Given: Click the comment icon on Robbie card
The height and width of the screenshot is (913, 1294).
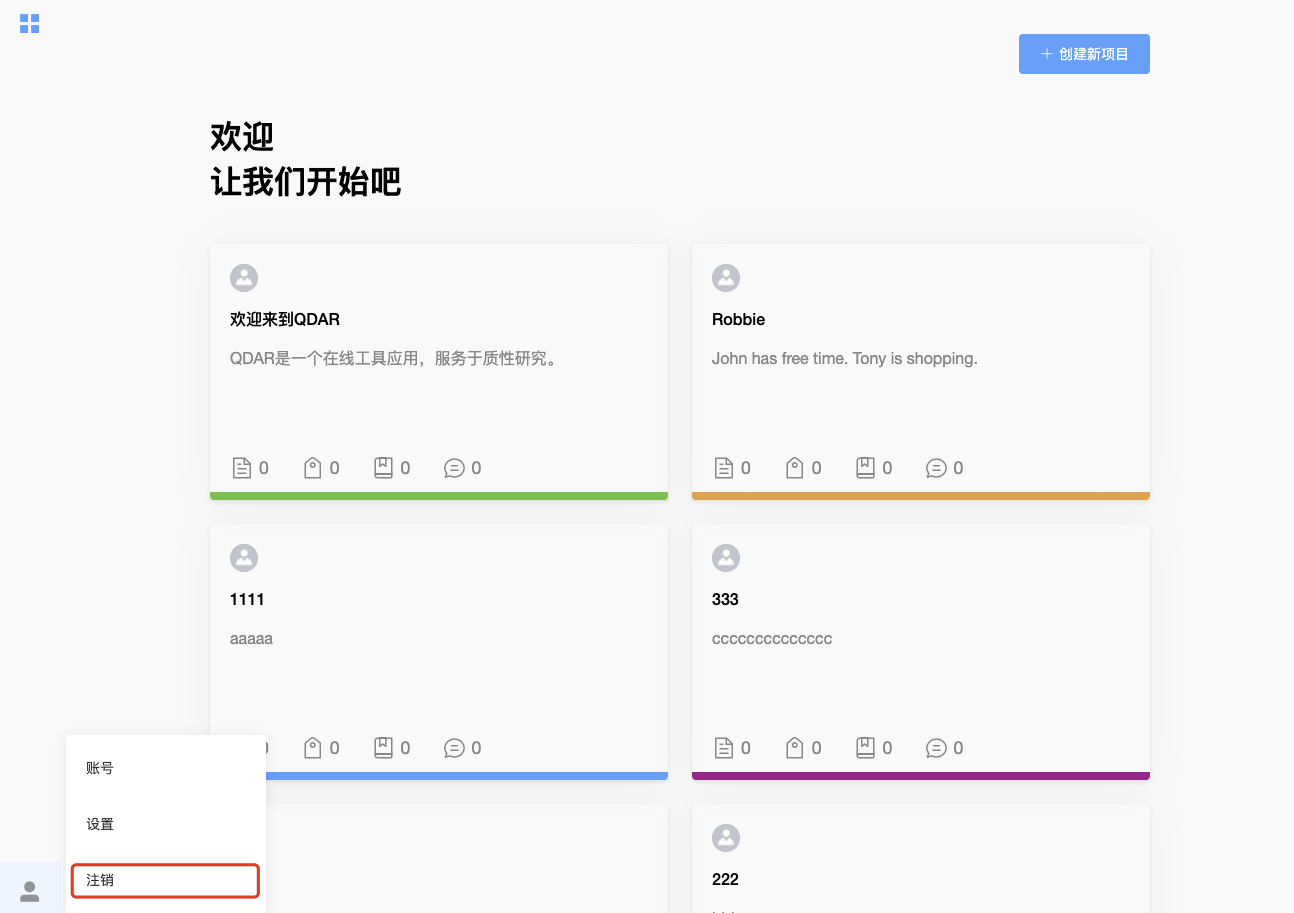Looking at the screenshot, I should pos(936,468).
